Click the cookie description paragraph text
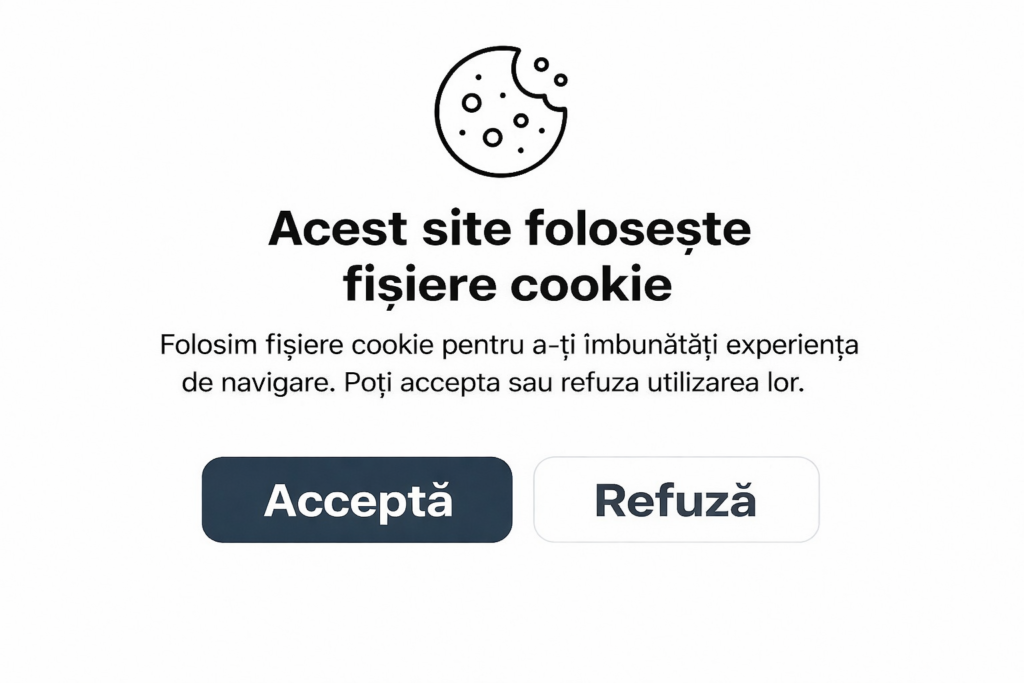 [509, 363]
